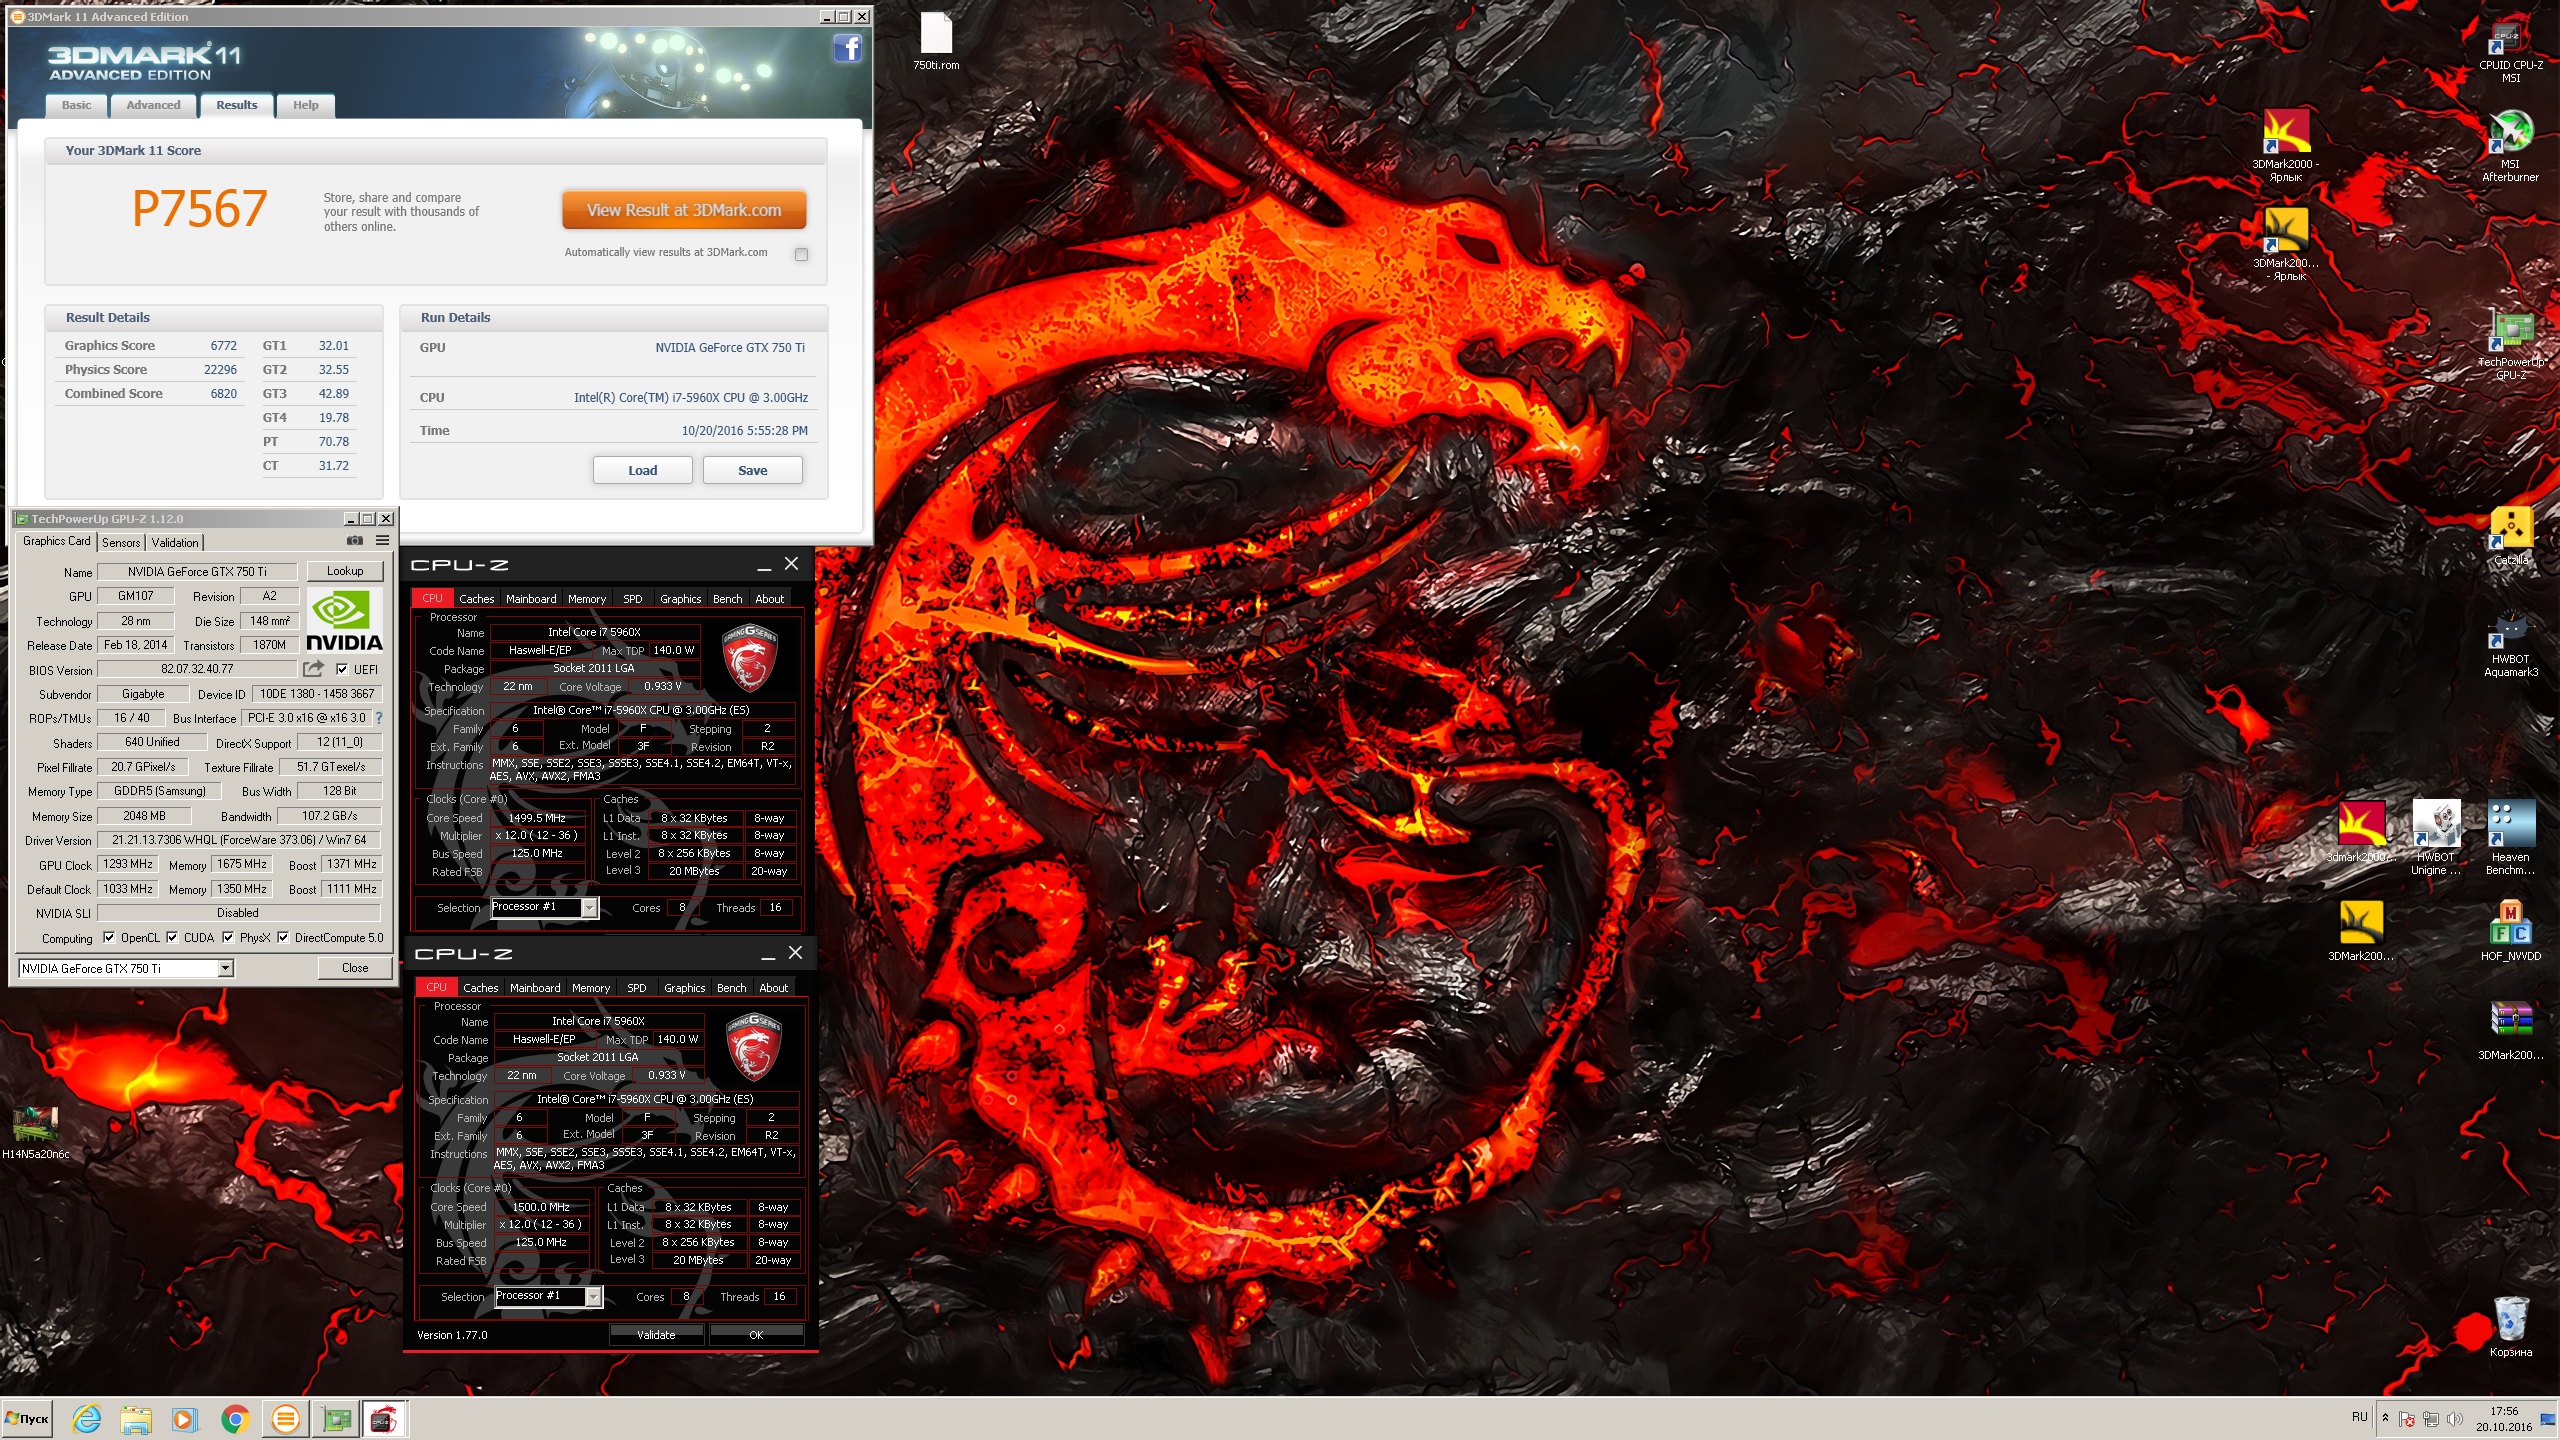Select the CPUID CPU-Z MSI desktop shortcut
2560x1440 pixels.
tap(2510, 52)
